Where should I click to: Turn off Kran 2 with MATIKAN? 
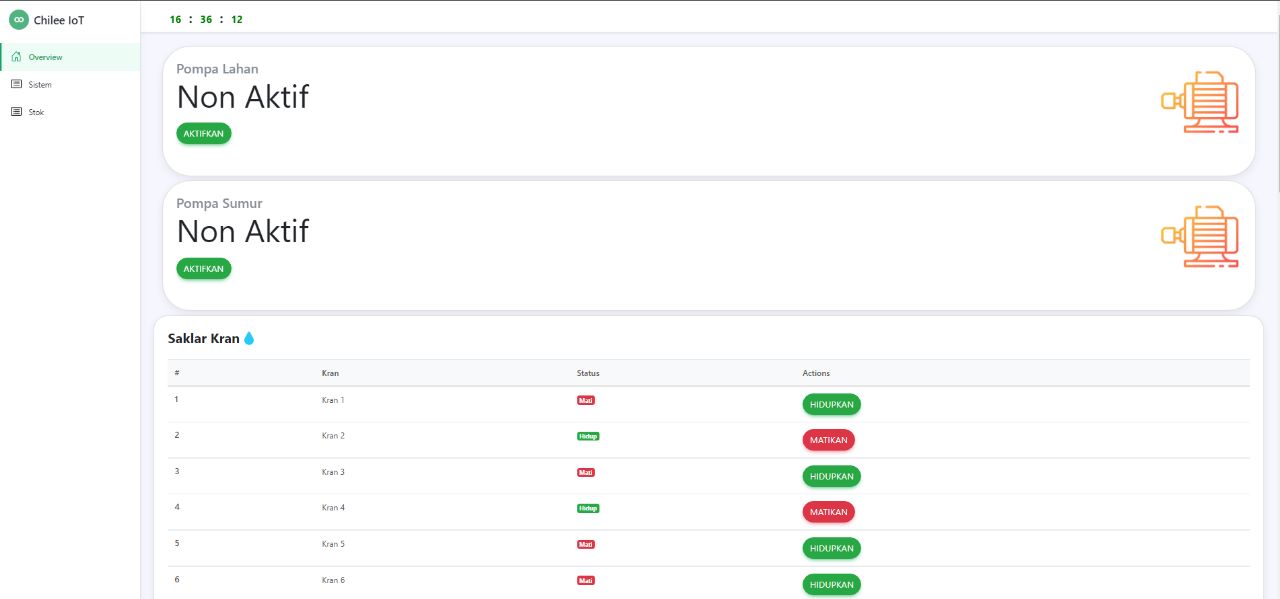coord(828,440)
